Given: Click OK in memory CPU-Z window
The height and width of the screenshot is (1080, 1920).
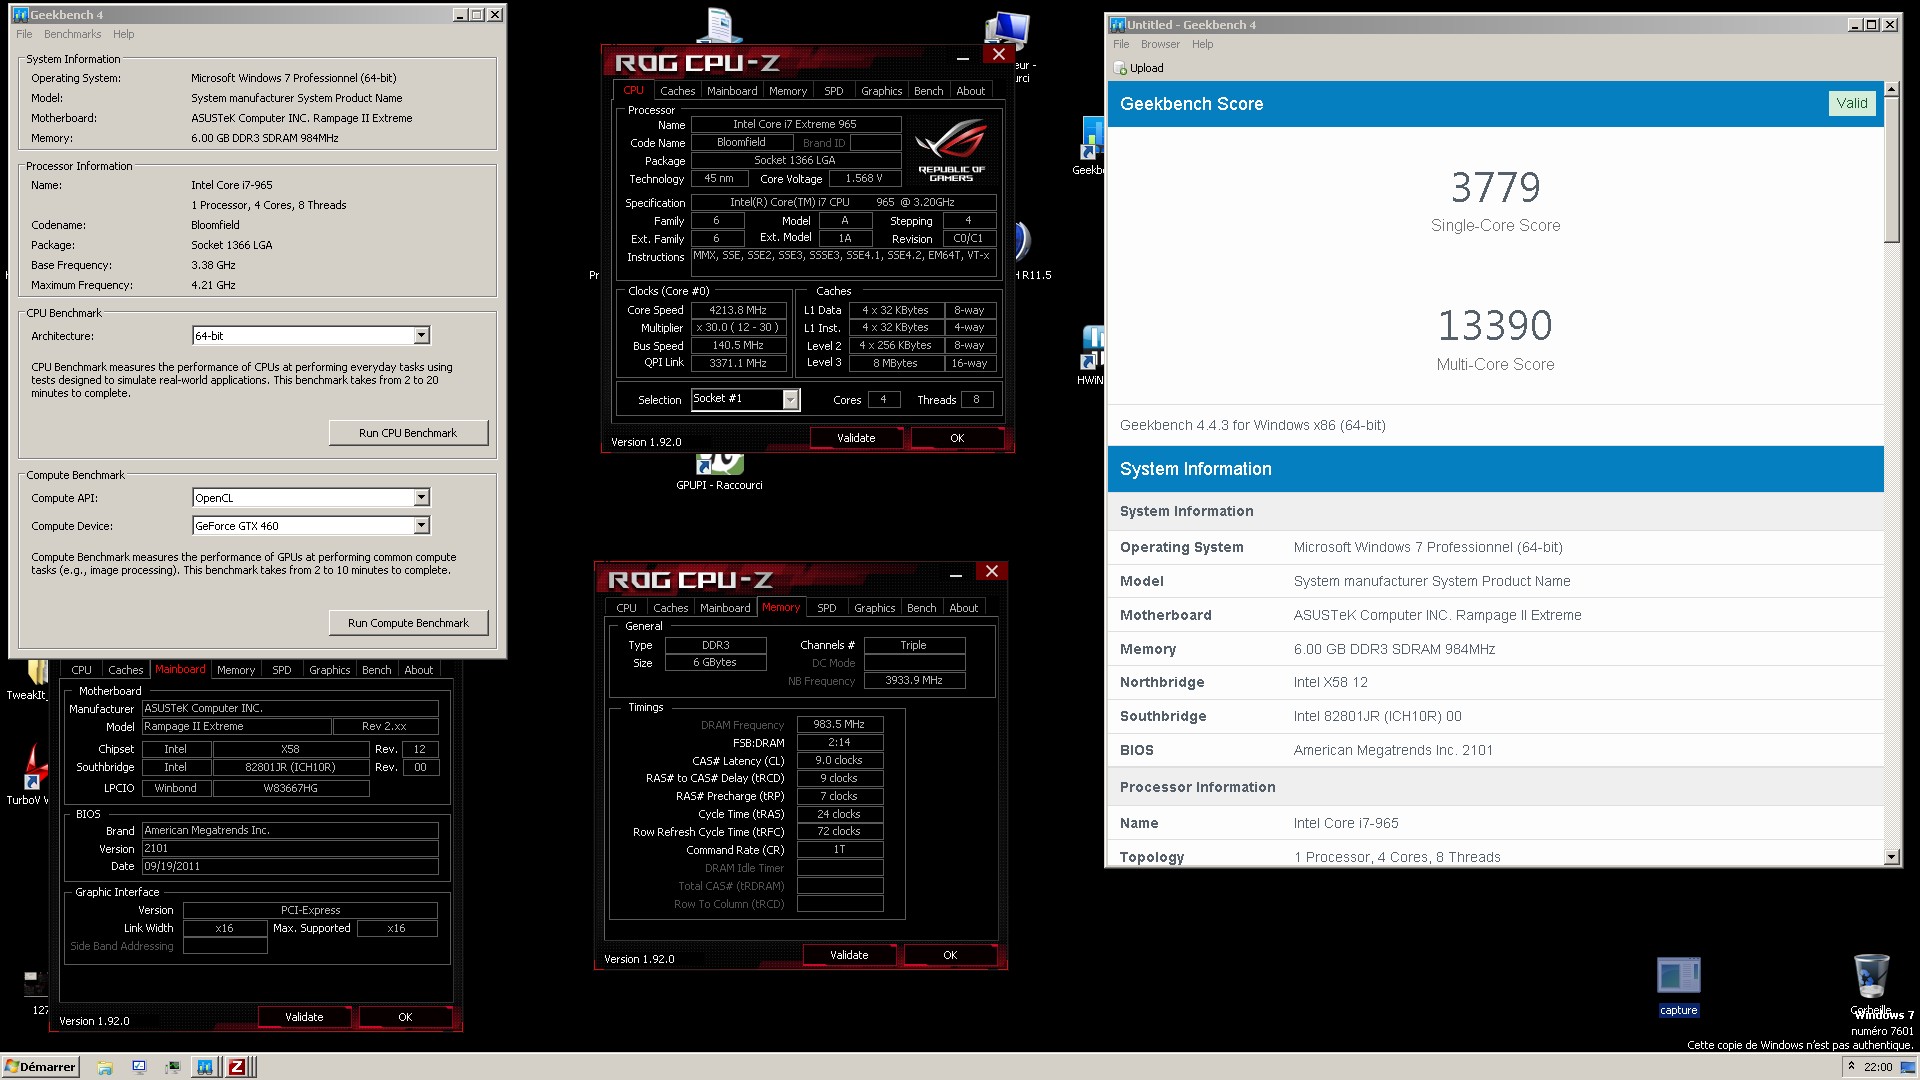Looking at the screenshot, I should [950, 955].
